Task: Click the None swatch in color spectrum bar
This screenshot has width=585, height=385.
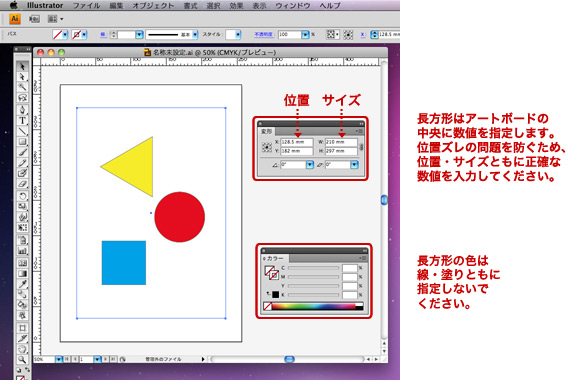Action: (x=268, y=306)
